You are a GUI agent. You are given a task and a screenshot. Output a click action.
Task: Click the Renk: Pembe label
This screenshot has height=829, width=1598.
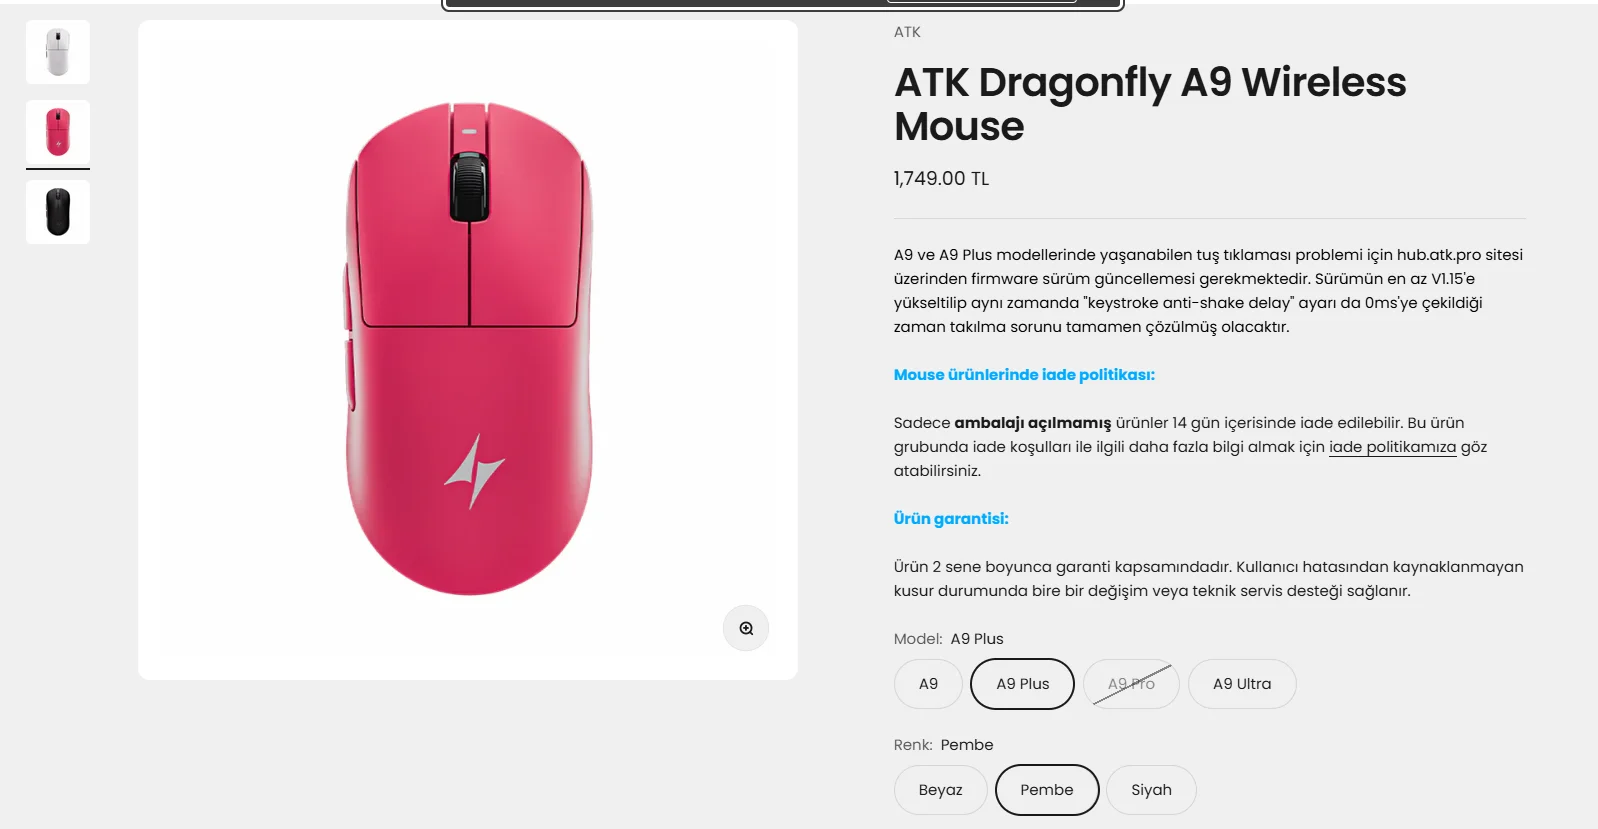click(x=943, y=745)
